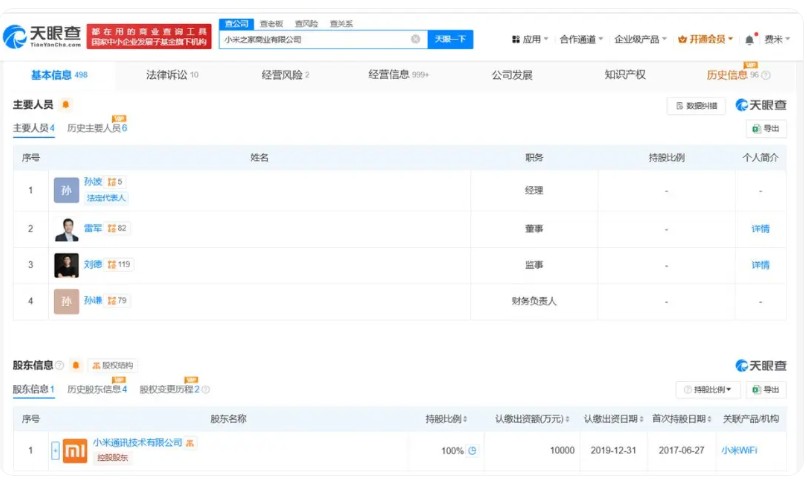Click the Tianyancha logo
The image size is (807, 486).
(x=42, y=37)
